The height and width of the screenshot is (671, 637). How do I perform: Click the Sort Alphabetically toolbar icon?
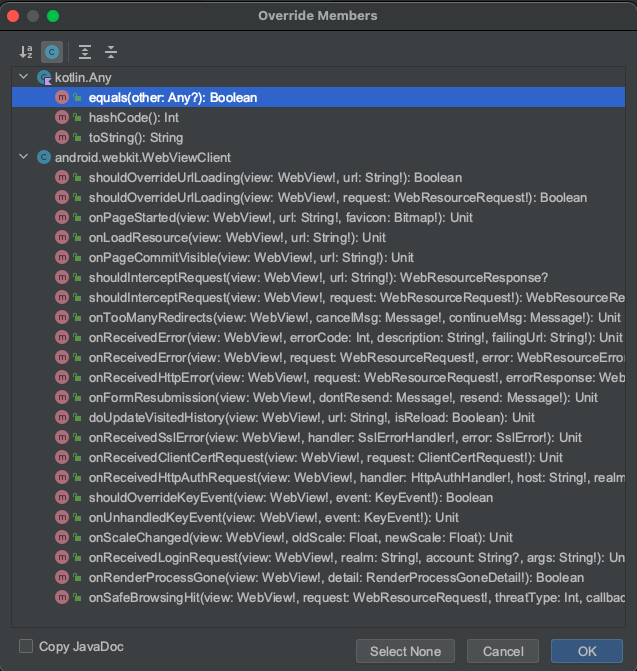(26, 52)
